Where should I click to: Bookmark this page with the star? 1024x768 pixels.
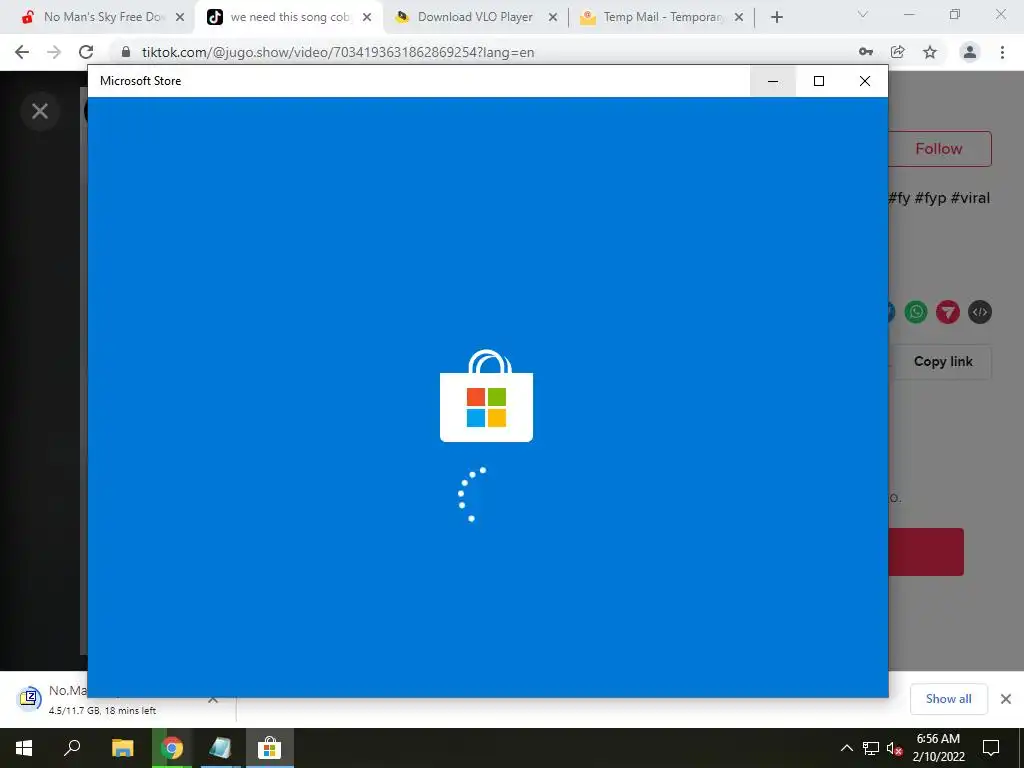click(x=930, y=52)
